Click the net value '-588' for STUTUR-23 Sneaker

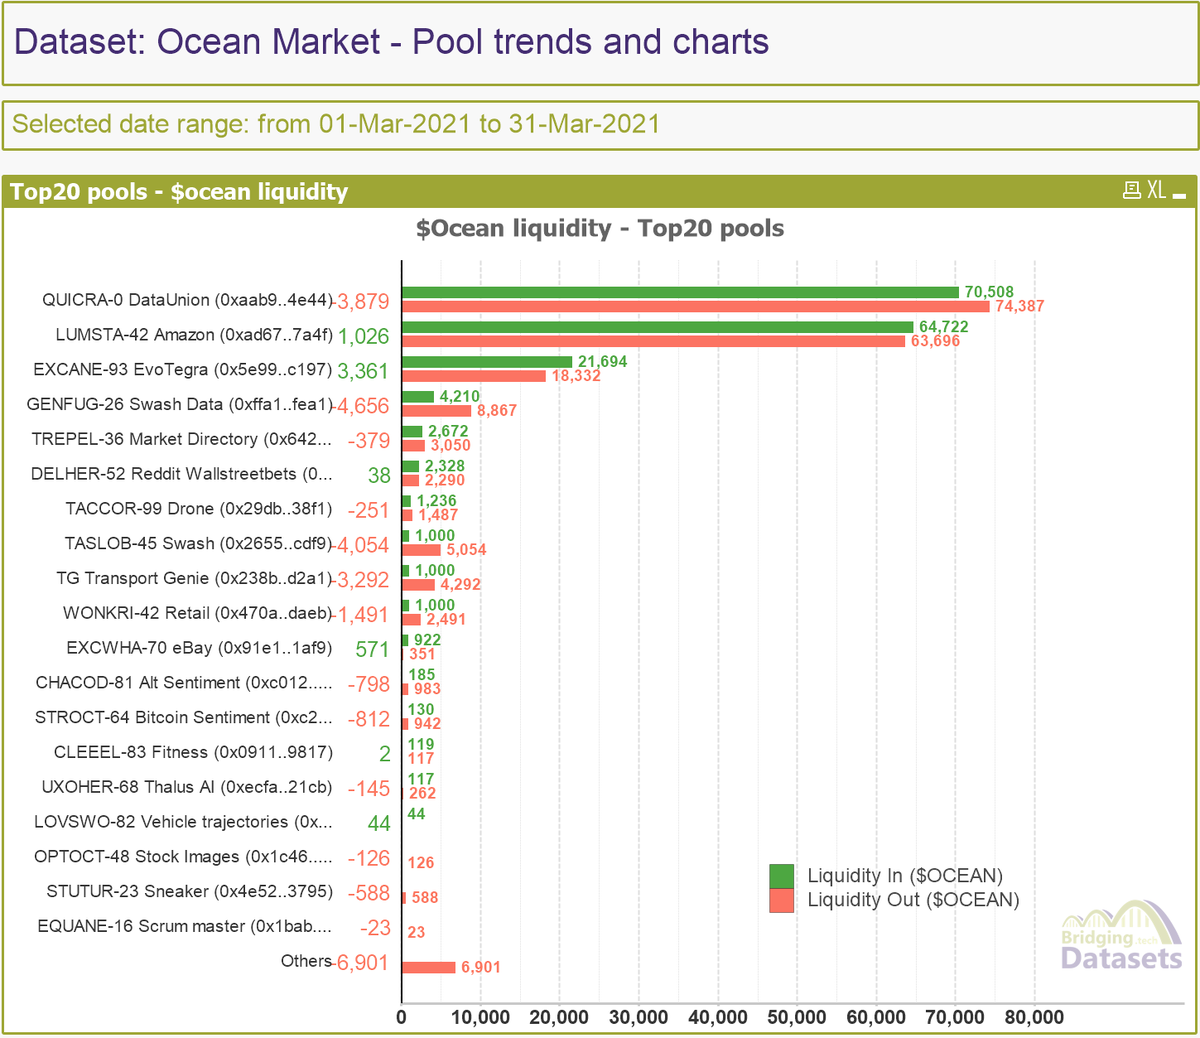pos(368,892)
